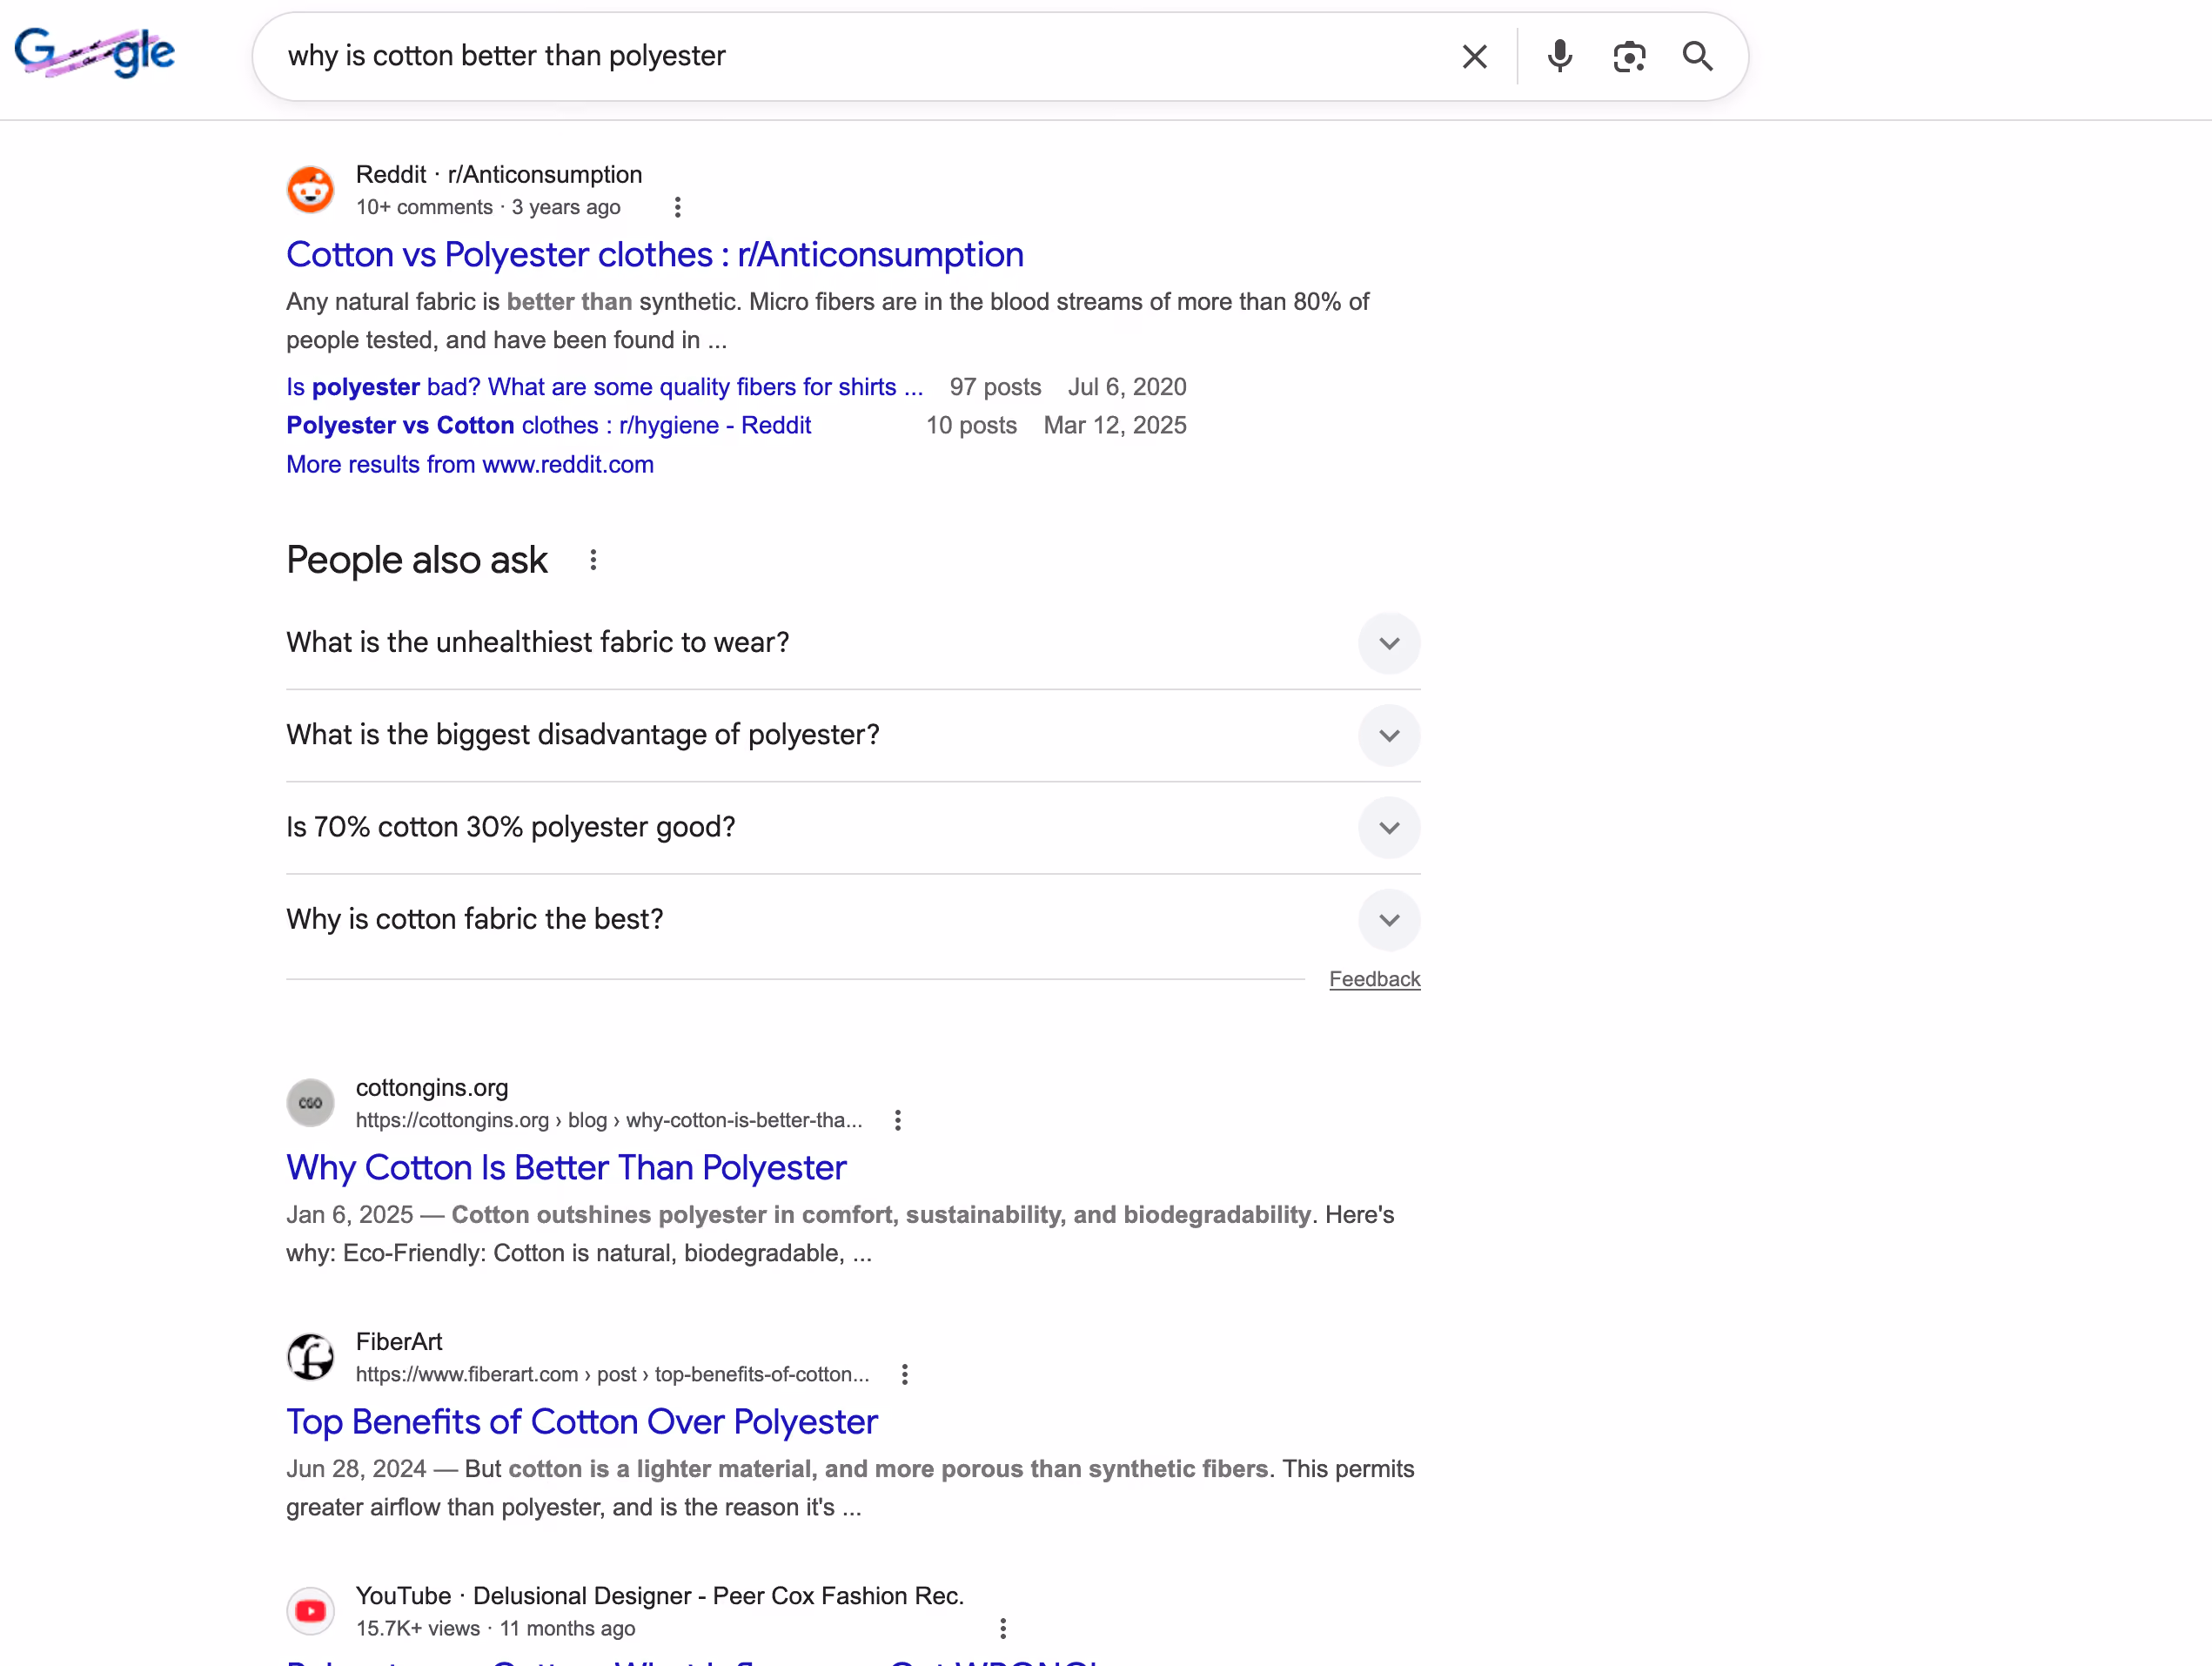Expand 'Is 70% cotton 30% polyester good?'
Viewport: 2212px width, 1666px height.
853,827
